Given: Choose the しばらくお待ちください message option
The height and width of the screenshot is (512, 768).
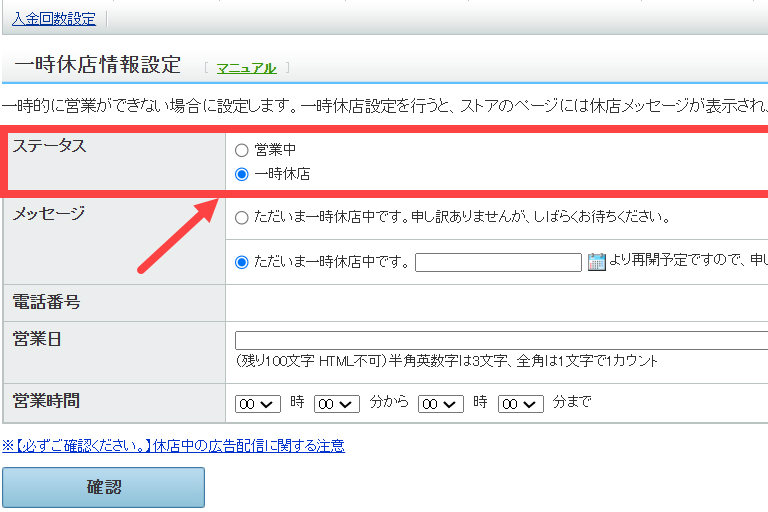Looking at the screenshot, I should click(241, 218).
